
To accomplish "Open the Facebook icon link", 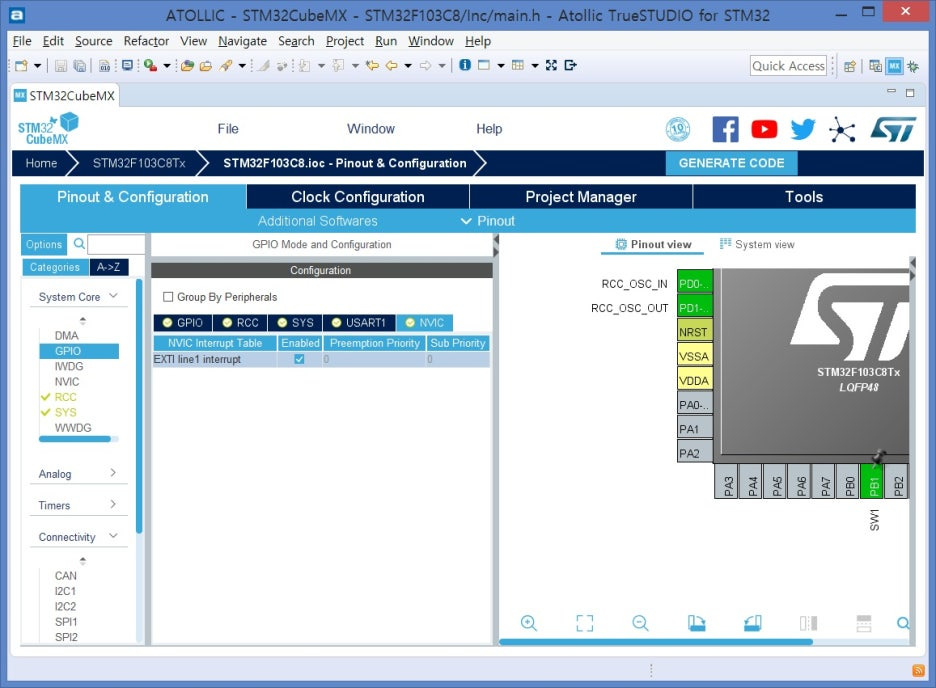I will pyautogui.click(x=725, y=129).
